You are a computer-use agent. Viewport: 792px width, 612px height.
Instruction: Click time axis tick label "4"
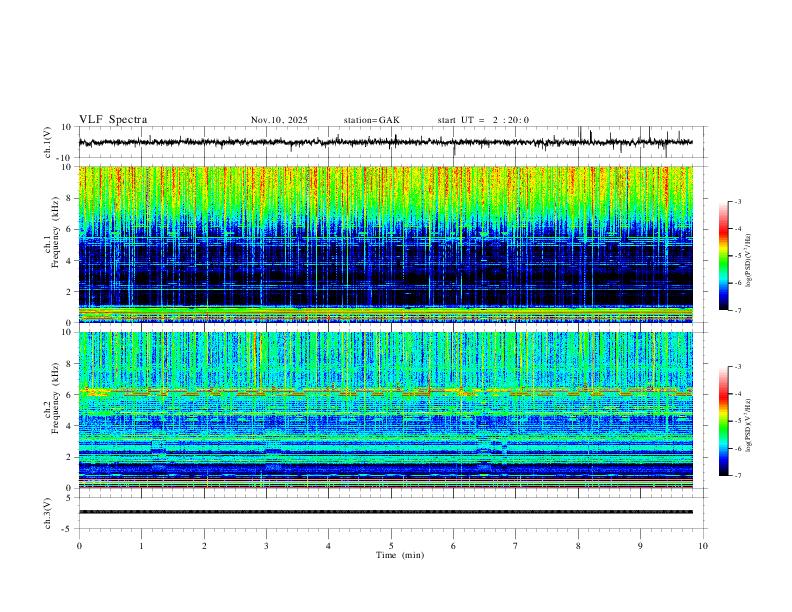pyautogui.click(x=328, y=546)
